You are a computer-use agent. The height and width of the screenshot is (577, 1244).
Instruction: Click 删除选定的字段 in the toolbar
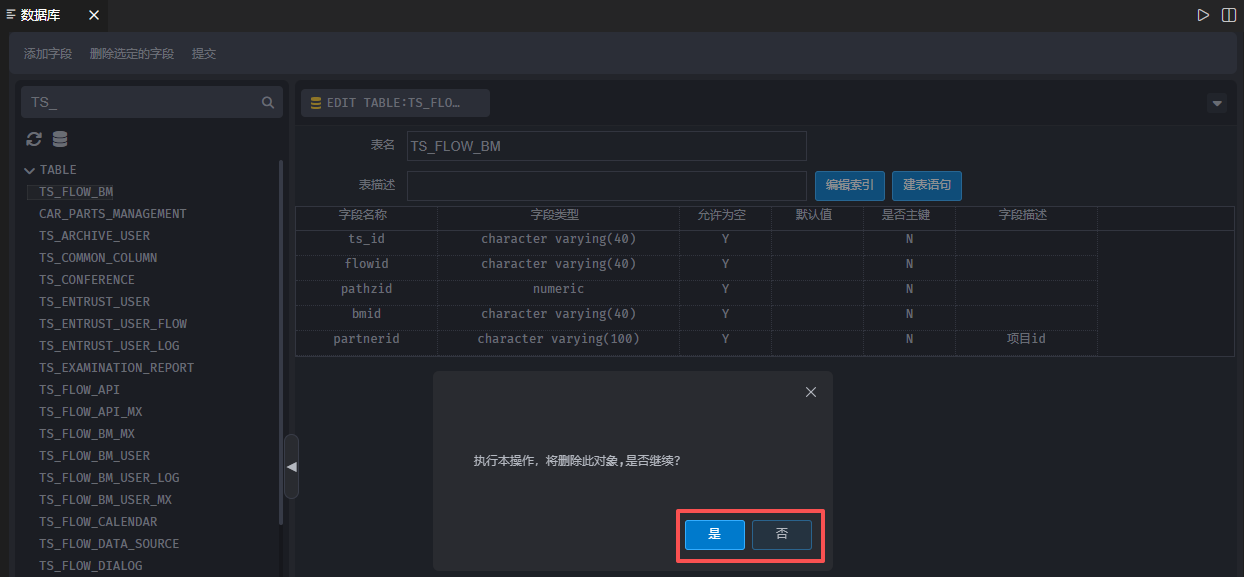coord(132,54)
